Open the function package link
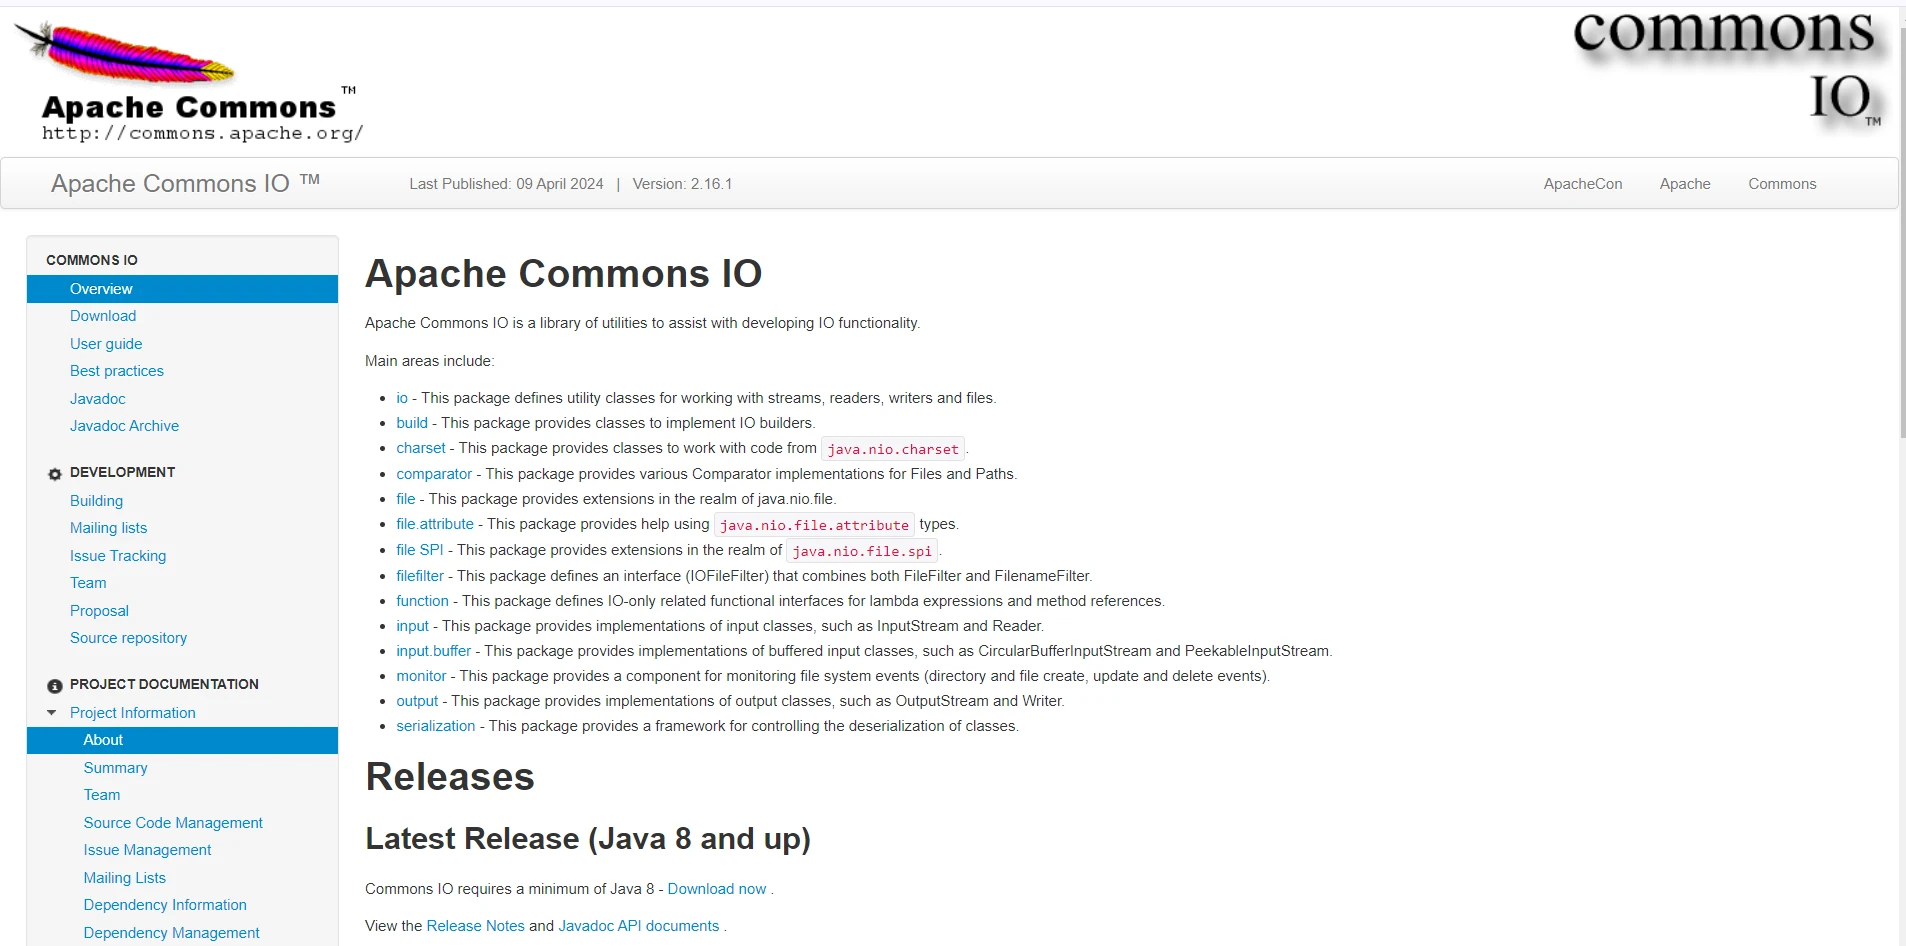Screen dimensions: 1906x946 click(x=422, y=601)
